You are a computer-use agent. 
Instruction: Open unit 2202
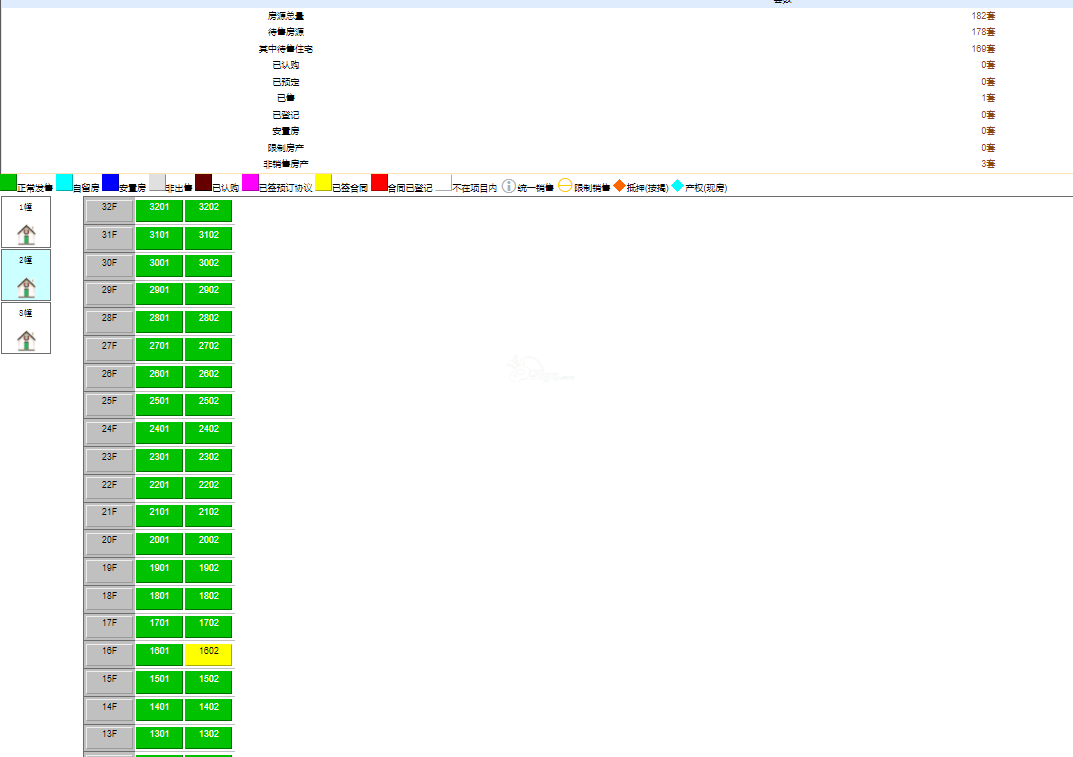coord(209,488)
